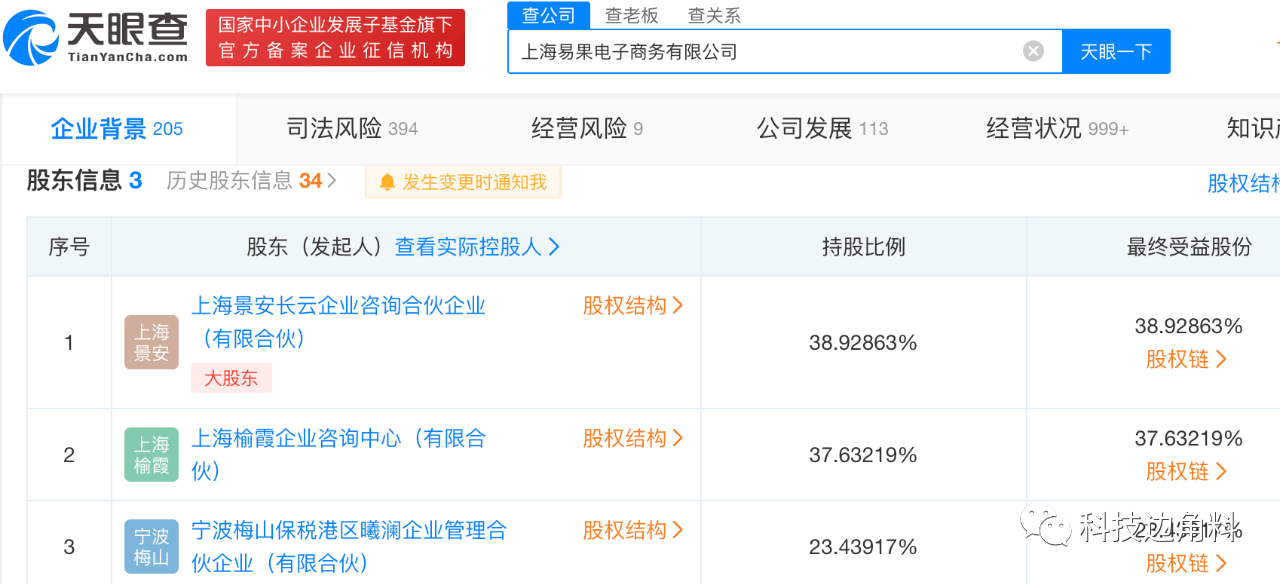
Task: Click the 上海榆霞 shareholder logo badge
Action: pyautogui.click(x=151, y=455)
